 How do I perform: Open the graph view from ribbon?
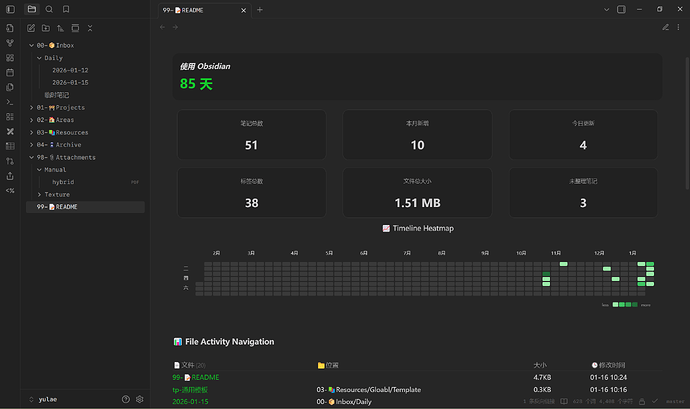click(x=10, y=44)
